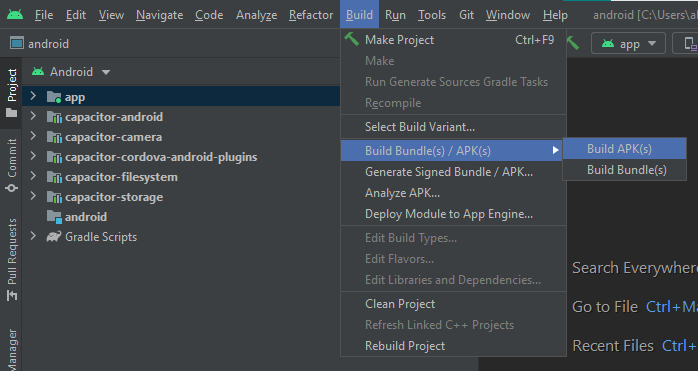The image size is (698, 371).
Task: Open the Commit tool window
Action: click(x=12, y=165)
